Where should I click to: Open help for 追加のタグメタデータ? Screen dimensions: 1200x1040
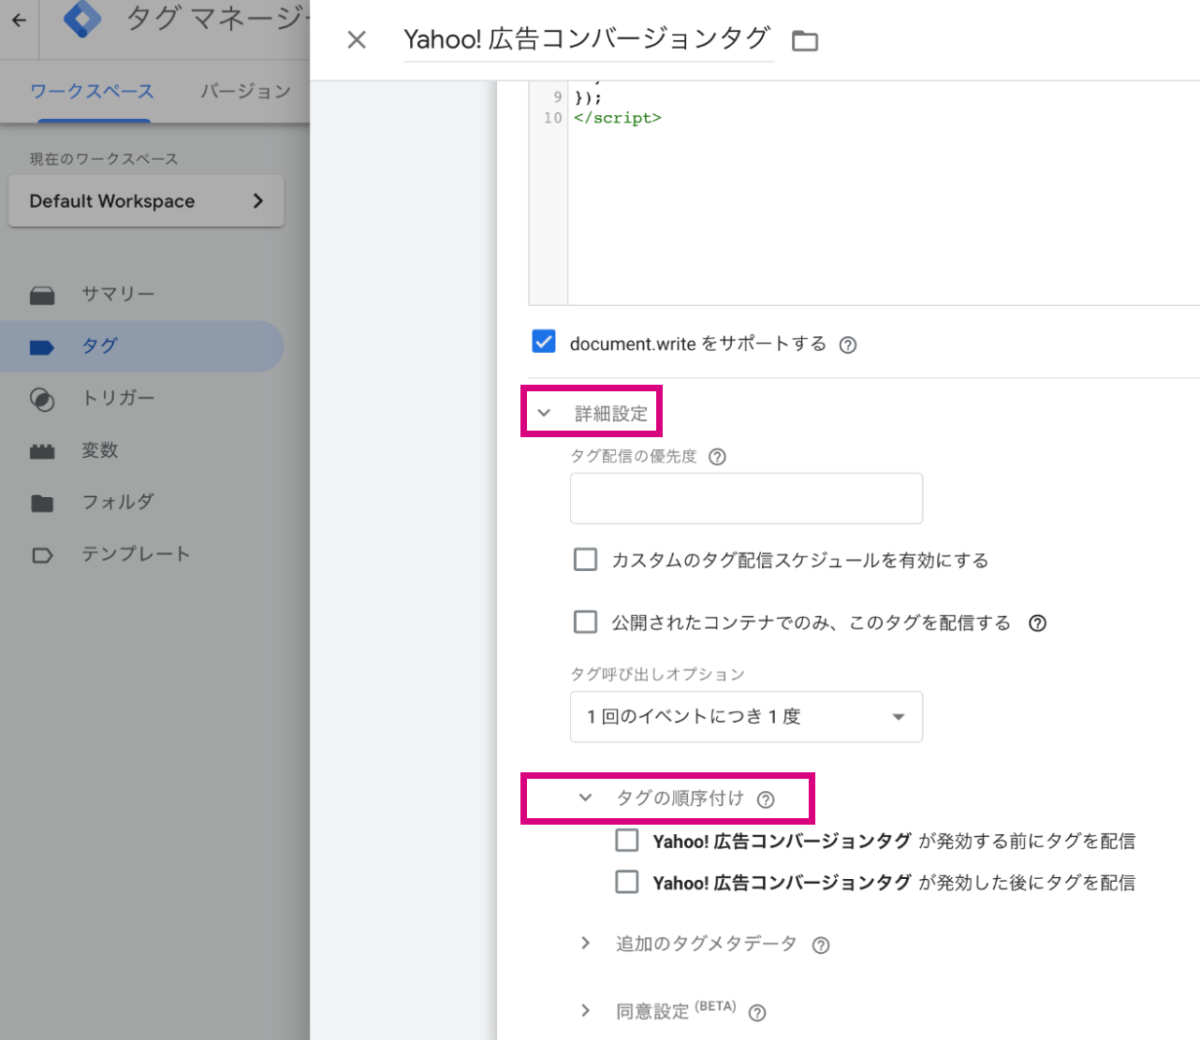821,945
